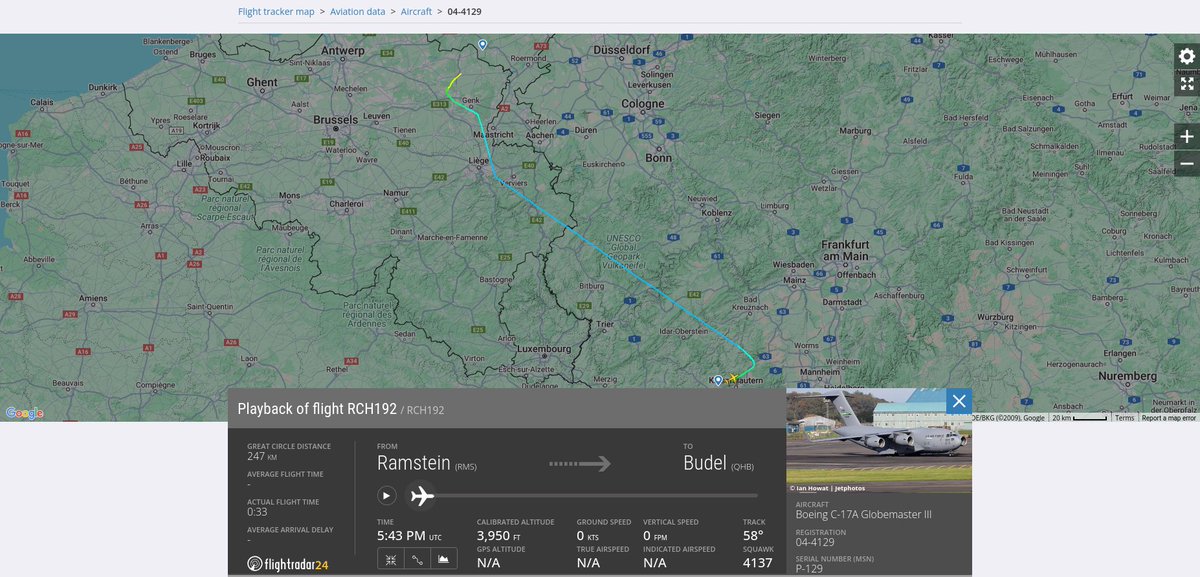Click the 5:43 PM time value
The image size is (1200, 577).
pyautogui.click(x=400, y=537)
